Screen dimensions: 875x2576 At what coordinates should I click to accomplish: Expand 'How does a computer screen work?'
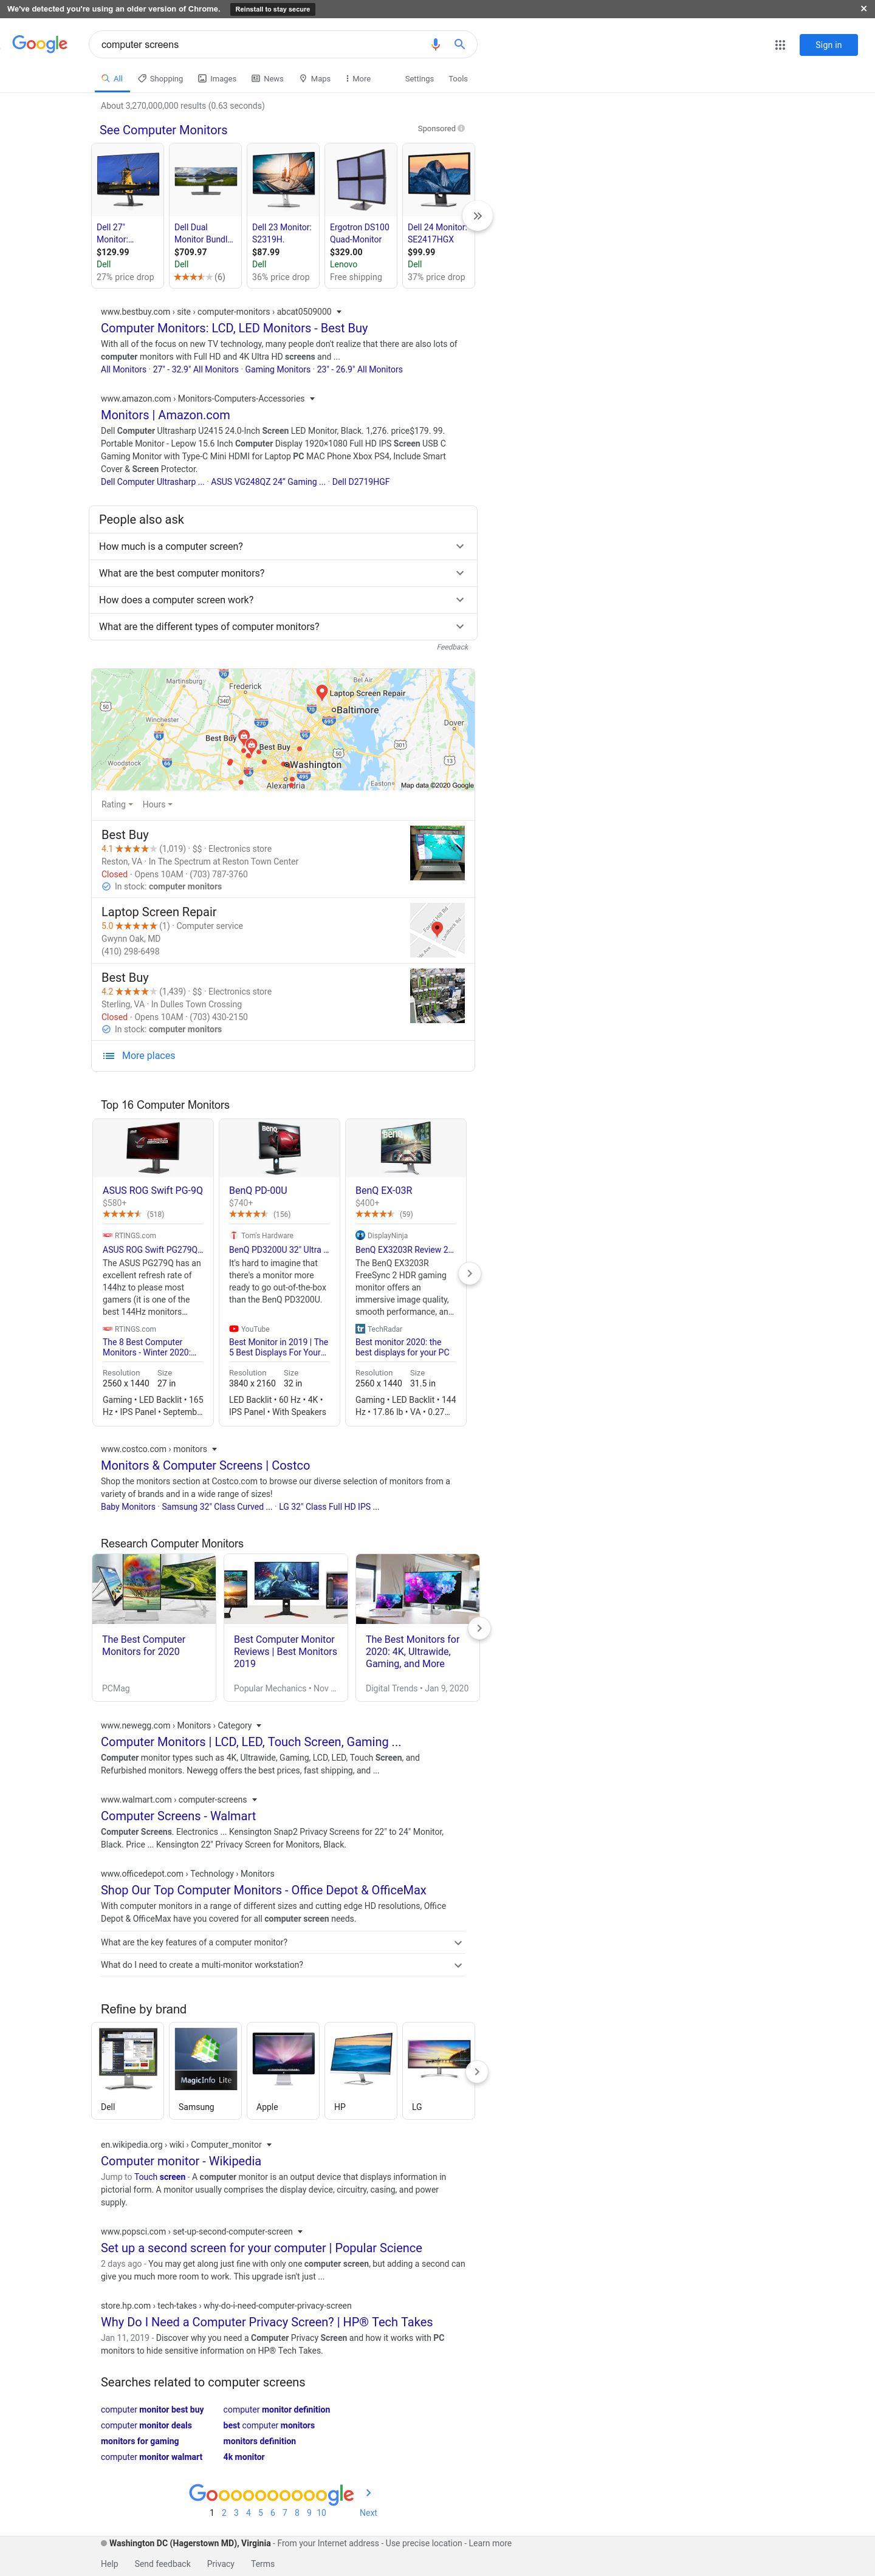coord(283,600)
